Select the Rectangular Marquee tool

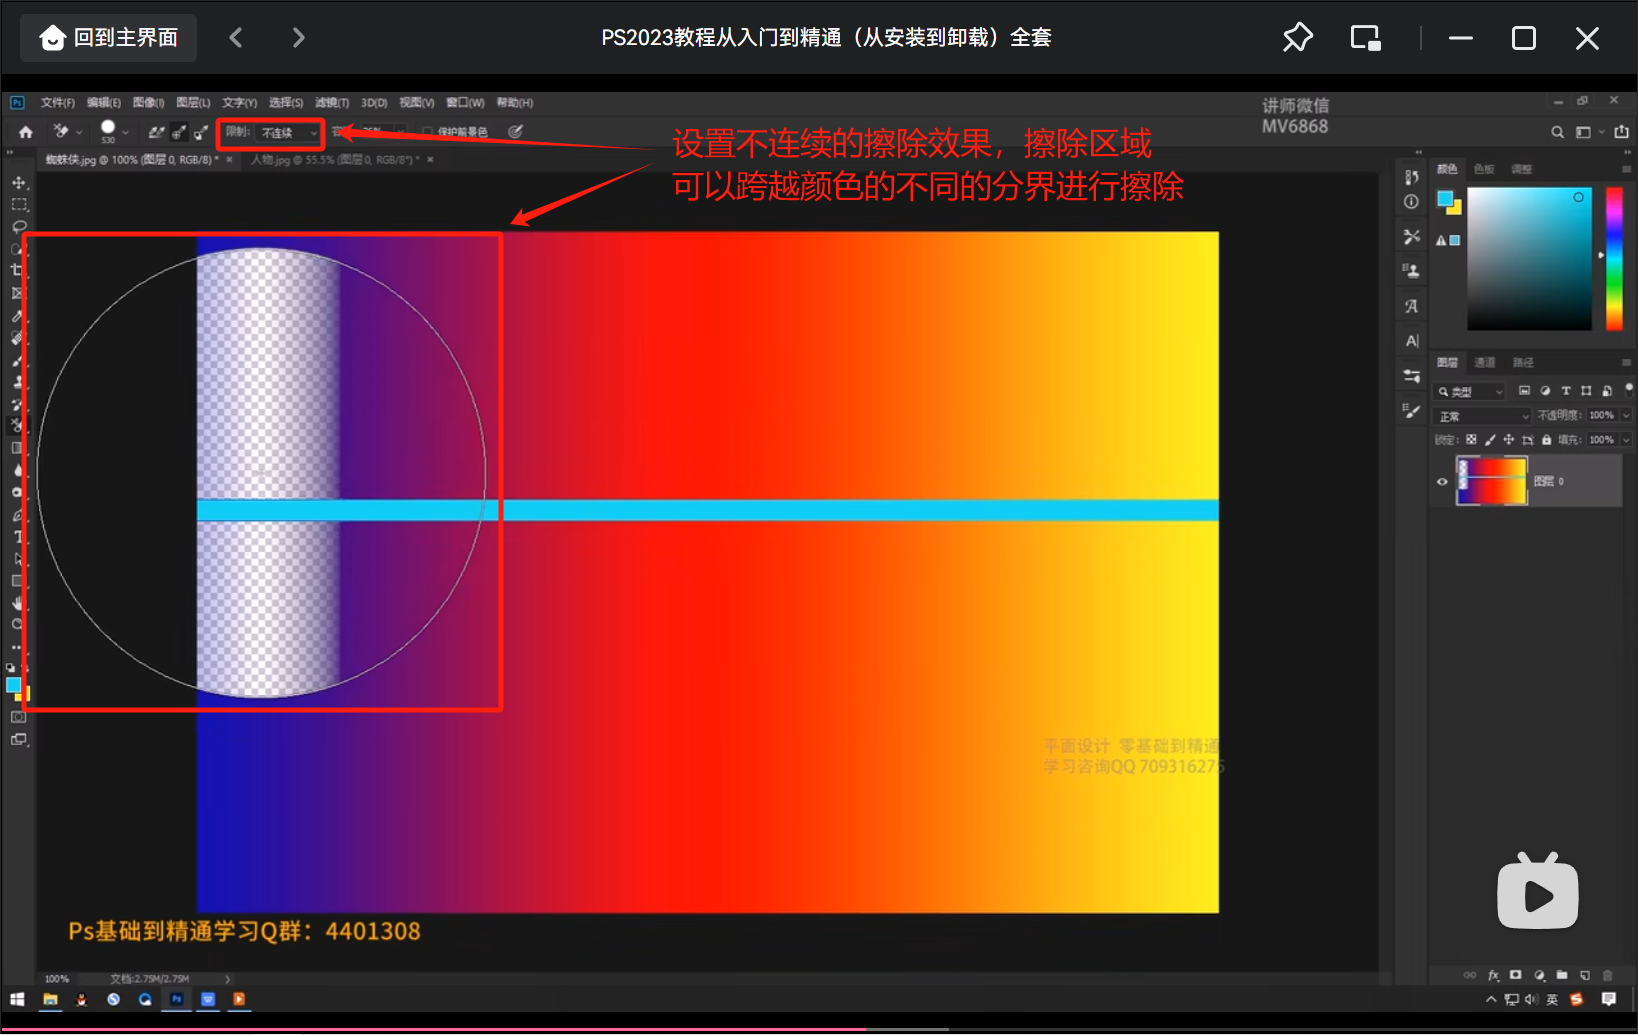pyautogui.click(x=18, y=204)
